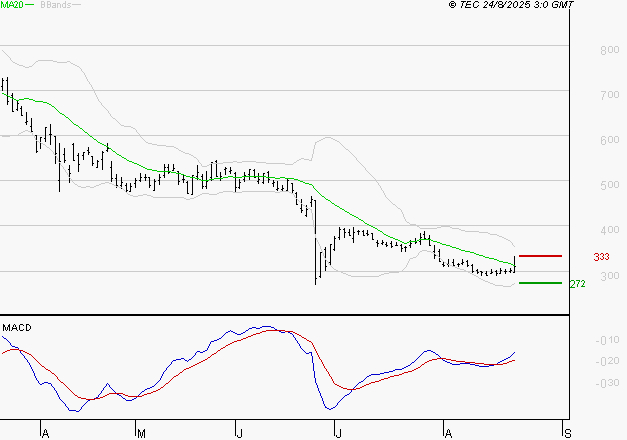Toggle the BBands legend entry
The width and height of the screenshot is (627, 440).
[54, 5]
